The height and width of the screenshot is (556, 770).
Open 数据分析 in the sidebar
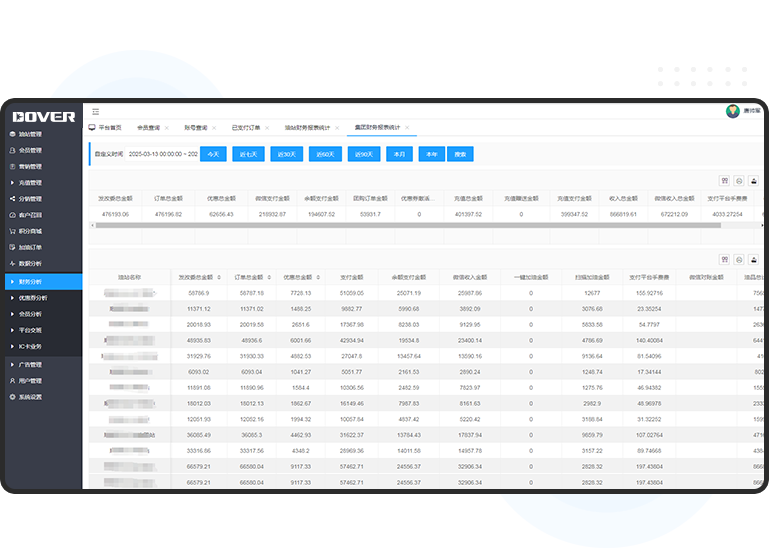(x=31, y=264)
